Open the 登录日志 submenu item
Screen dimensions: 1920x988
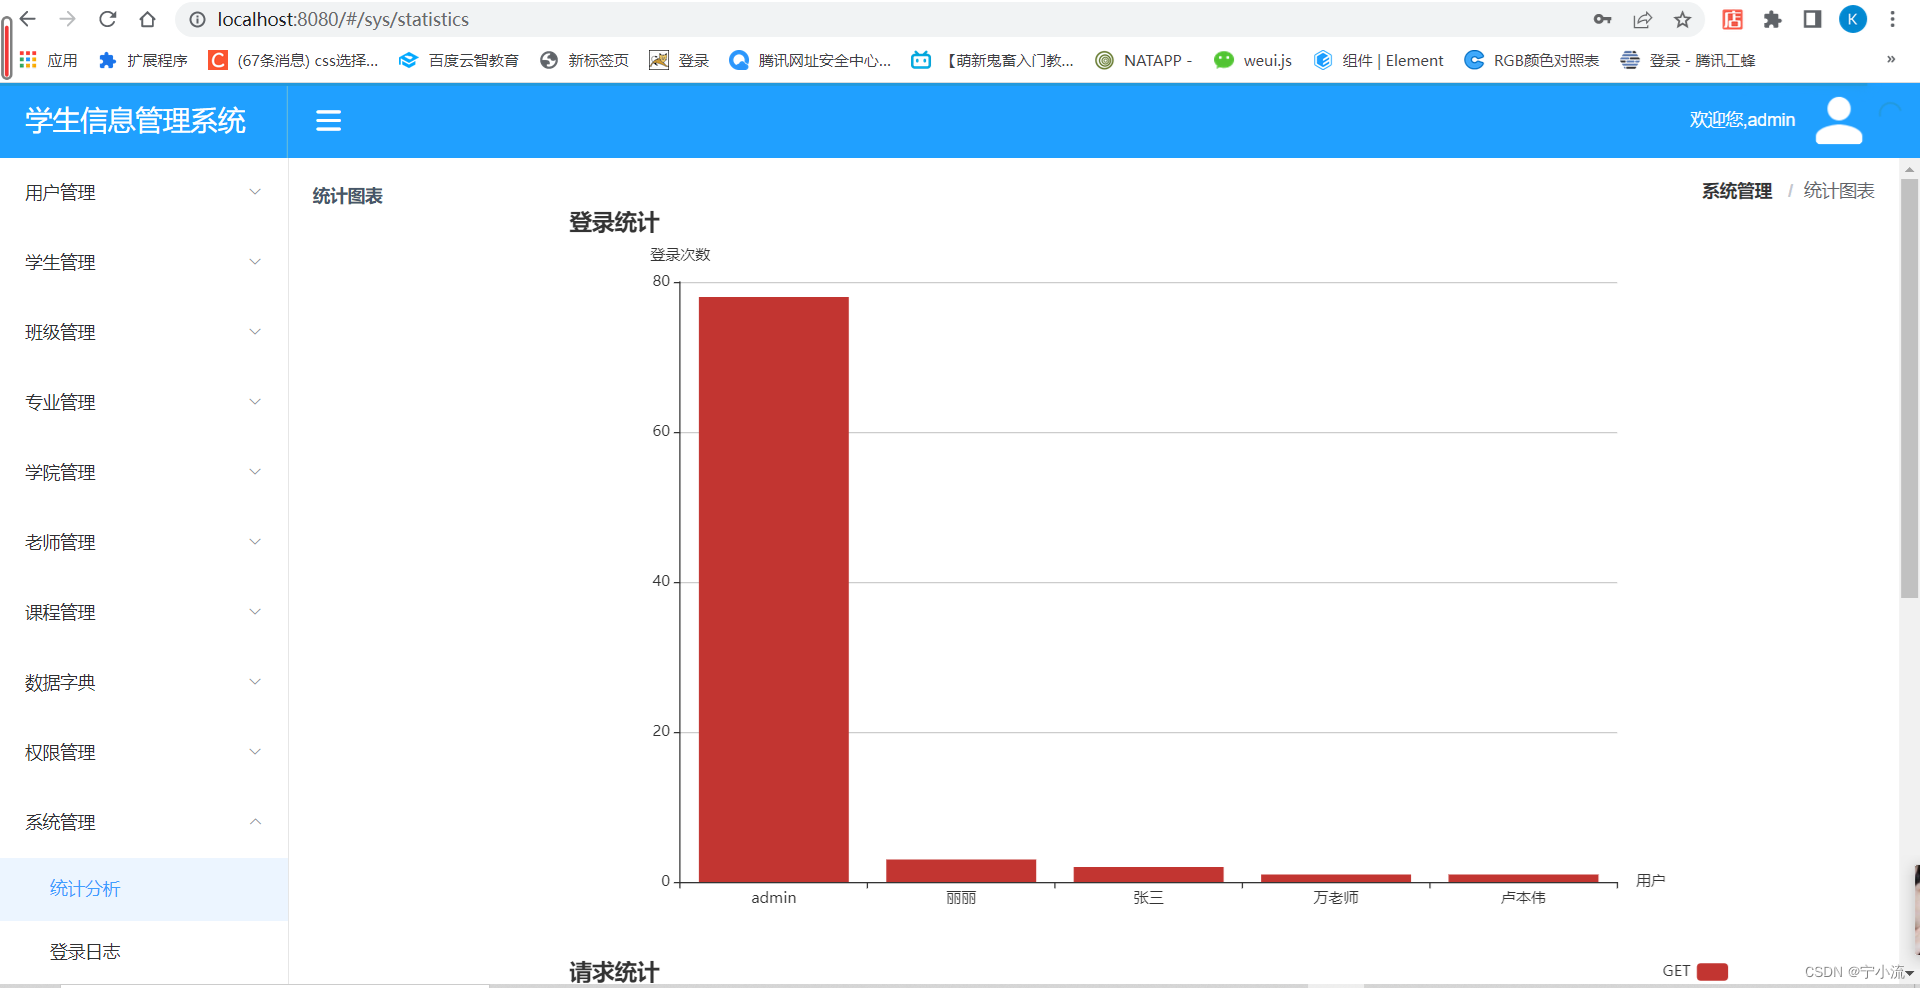coord(144,952)
